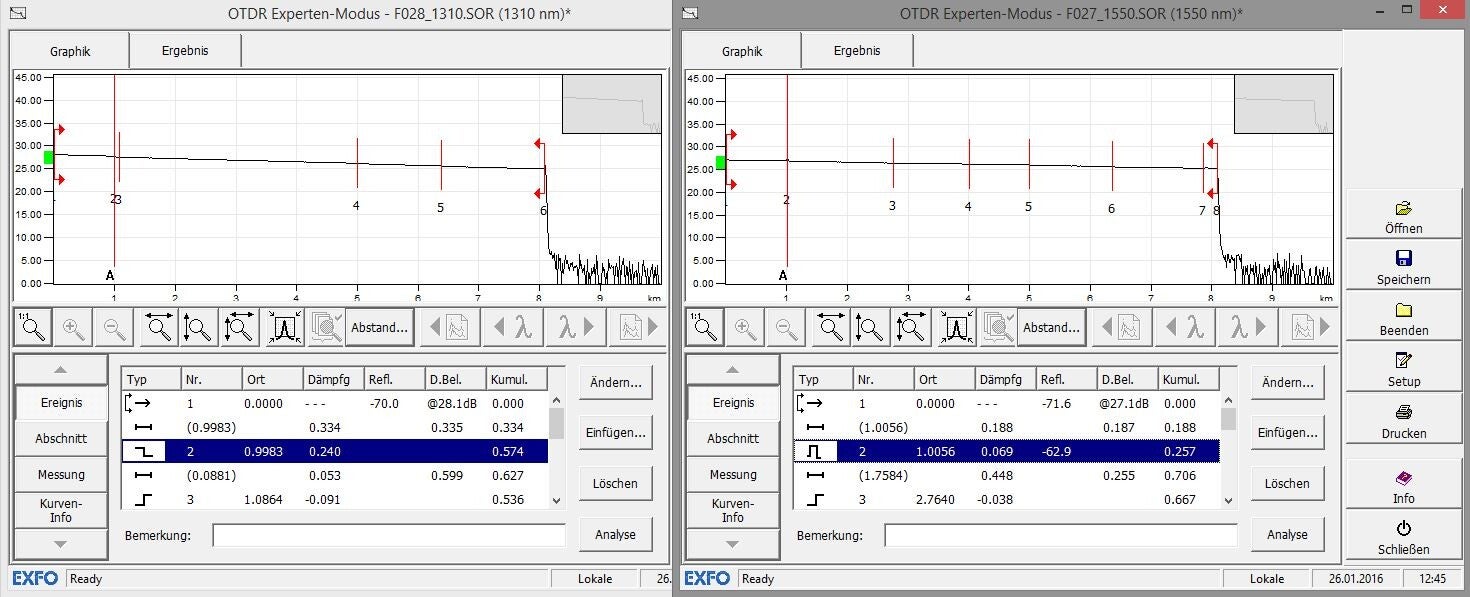Click next wavelength lambda arrow in 1310 nm window
The image size is (1470, 597).
[x=580, y=327]
